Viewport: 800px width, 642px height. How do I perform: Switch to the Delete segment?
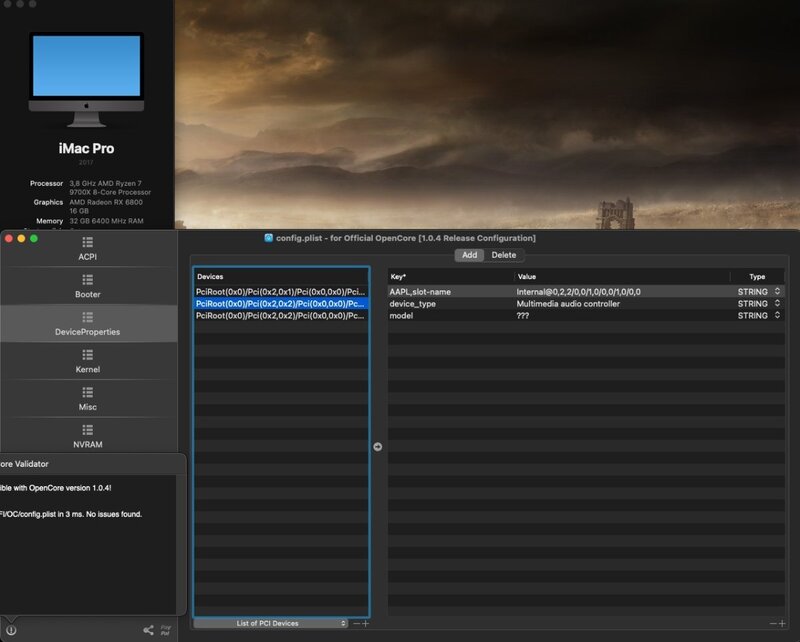[504, 255]
